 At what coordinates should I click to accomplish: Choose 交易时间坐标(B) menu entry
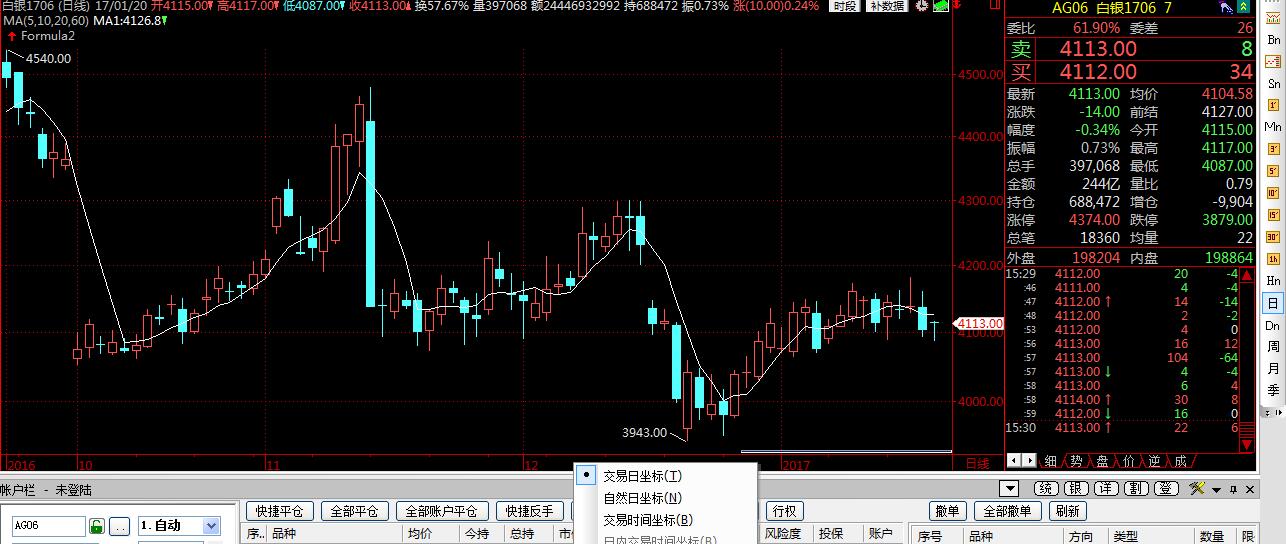(x=665, y=520)
